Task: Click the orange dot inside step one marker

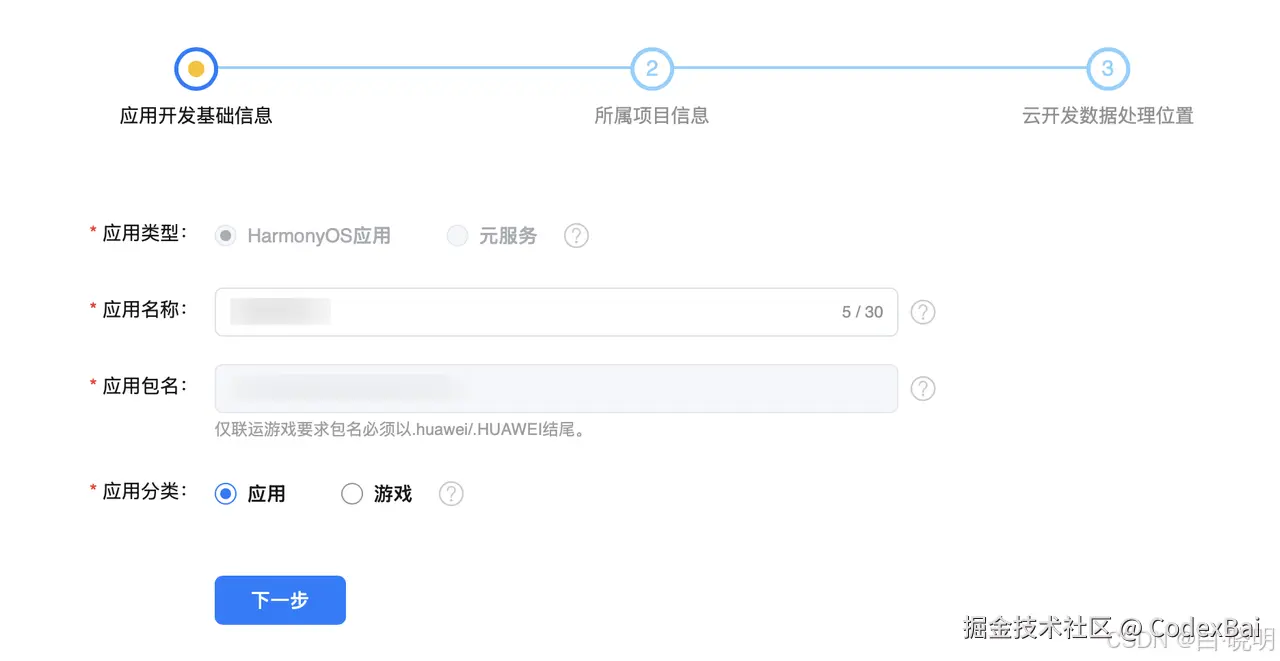Action: 195,68
